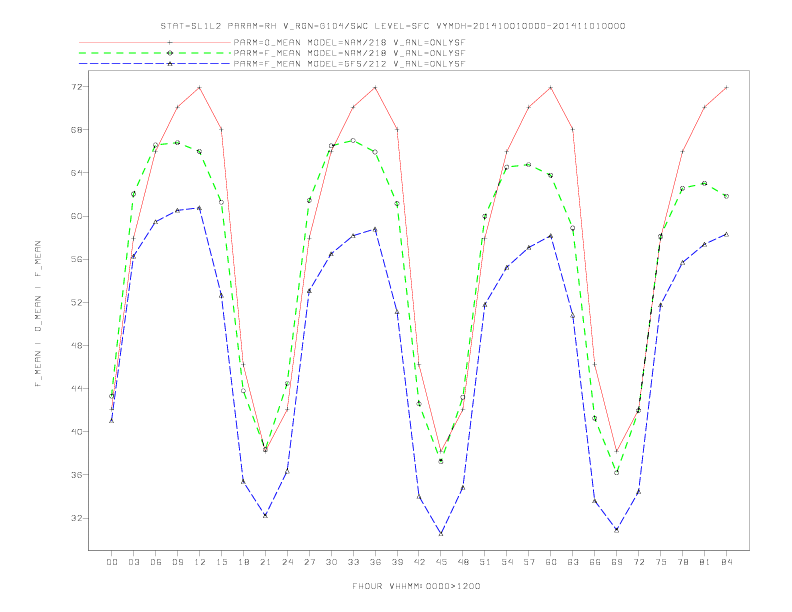Click the blue dashed legend line sample
Image resolution: width=792 pixels, height=612 pixels.
tap(155, 64)
